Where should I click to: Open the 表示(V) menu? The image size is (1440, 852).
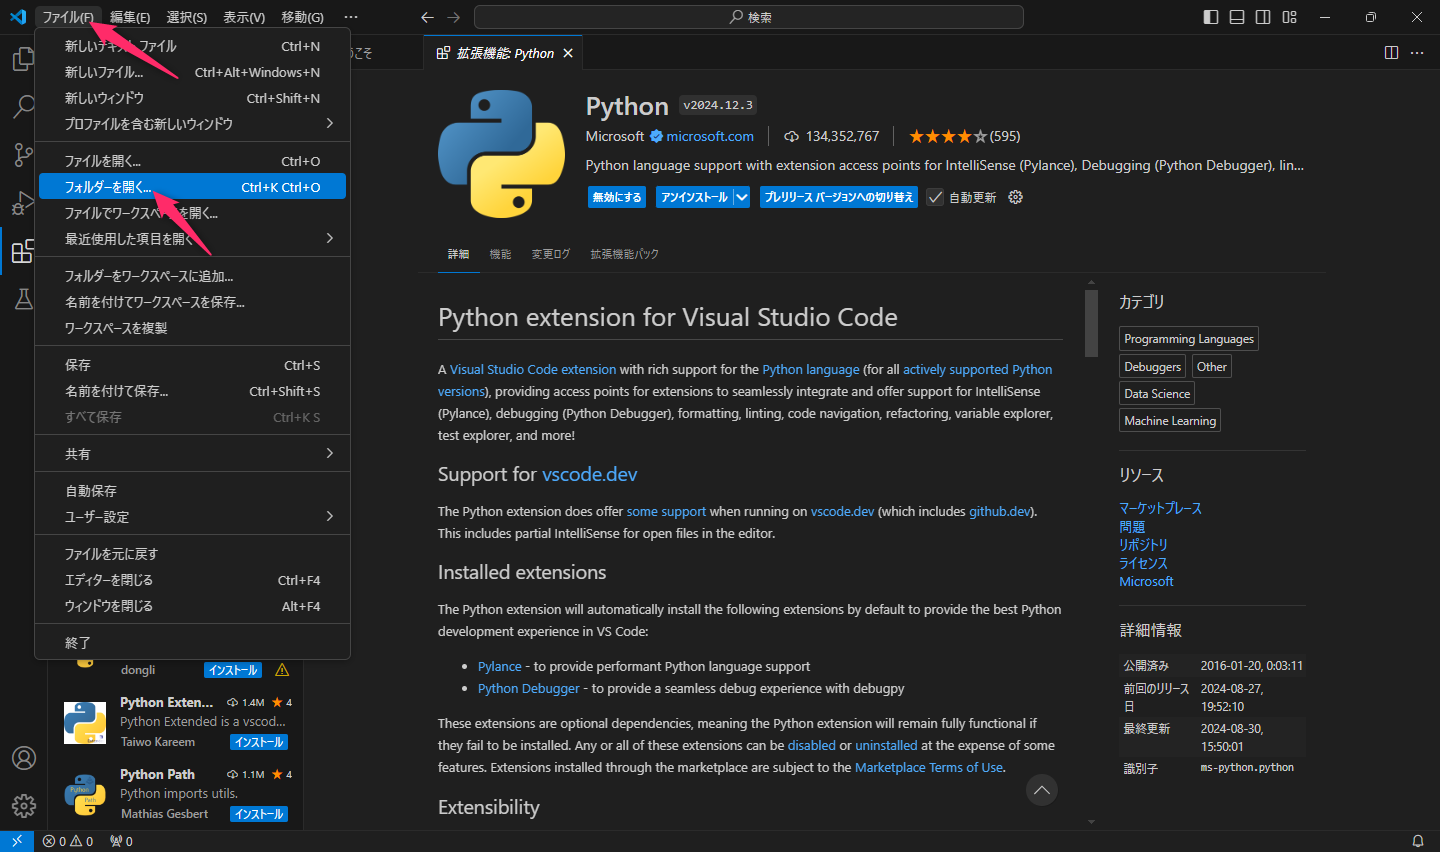coord(245,16)
